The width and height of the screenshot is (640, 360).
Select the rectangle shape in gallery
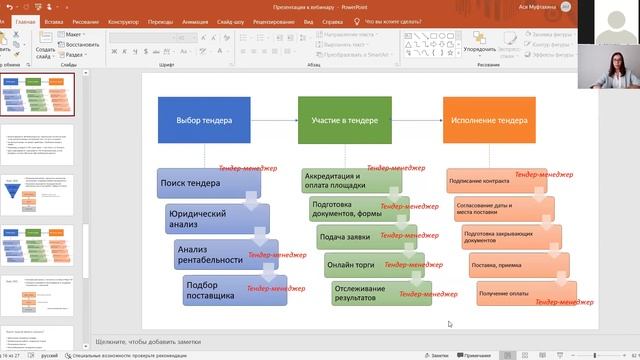click(x=433, y=36)
